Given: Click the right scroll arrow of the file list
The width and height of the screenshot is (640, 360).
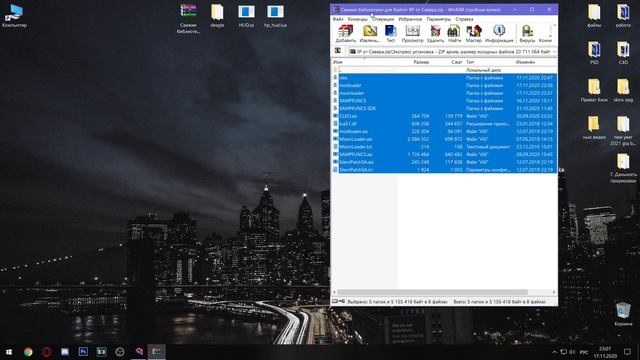Looking at the screenshot, I should (x=554, y=292).
